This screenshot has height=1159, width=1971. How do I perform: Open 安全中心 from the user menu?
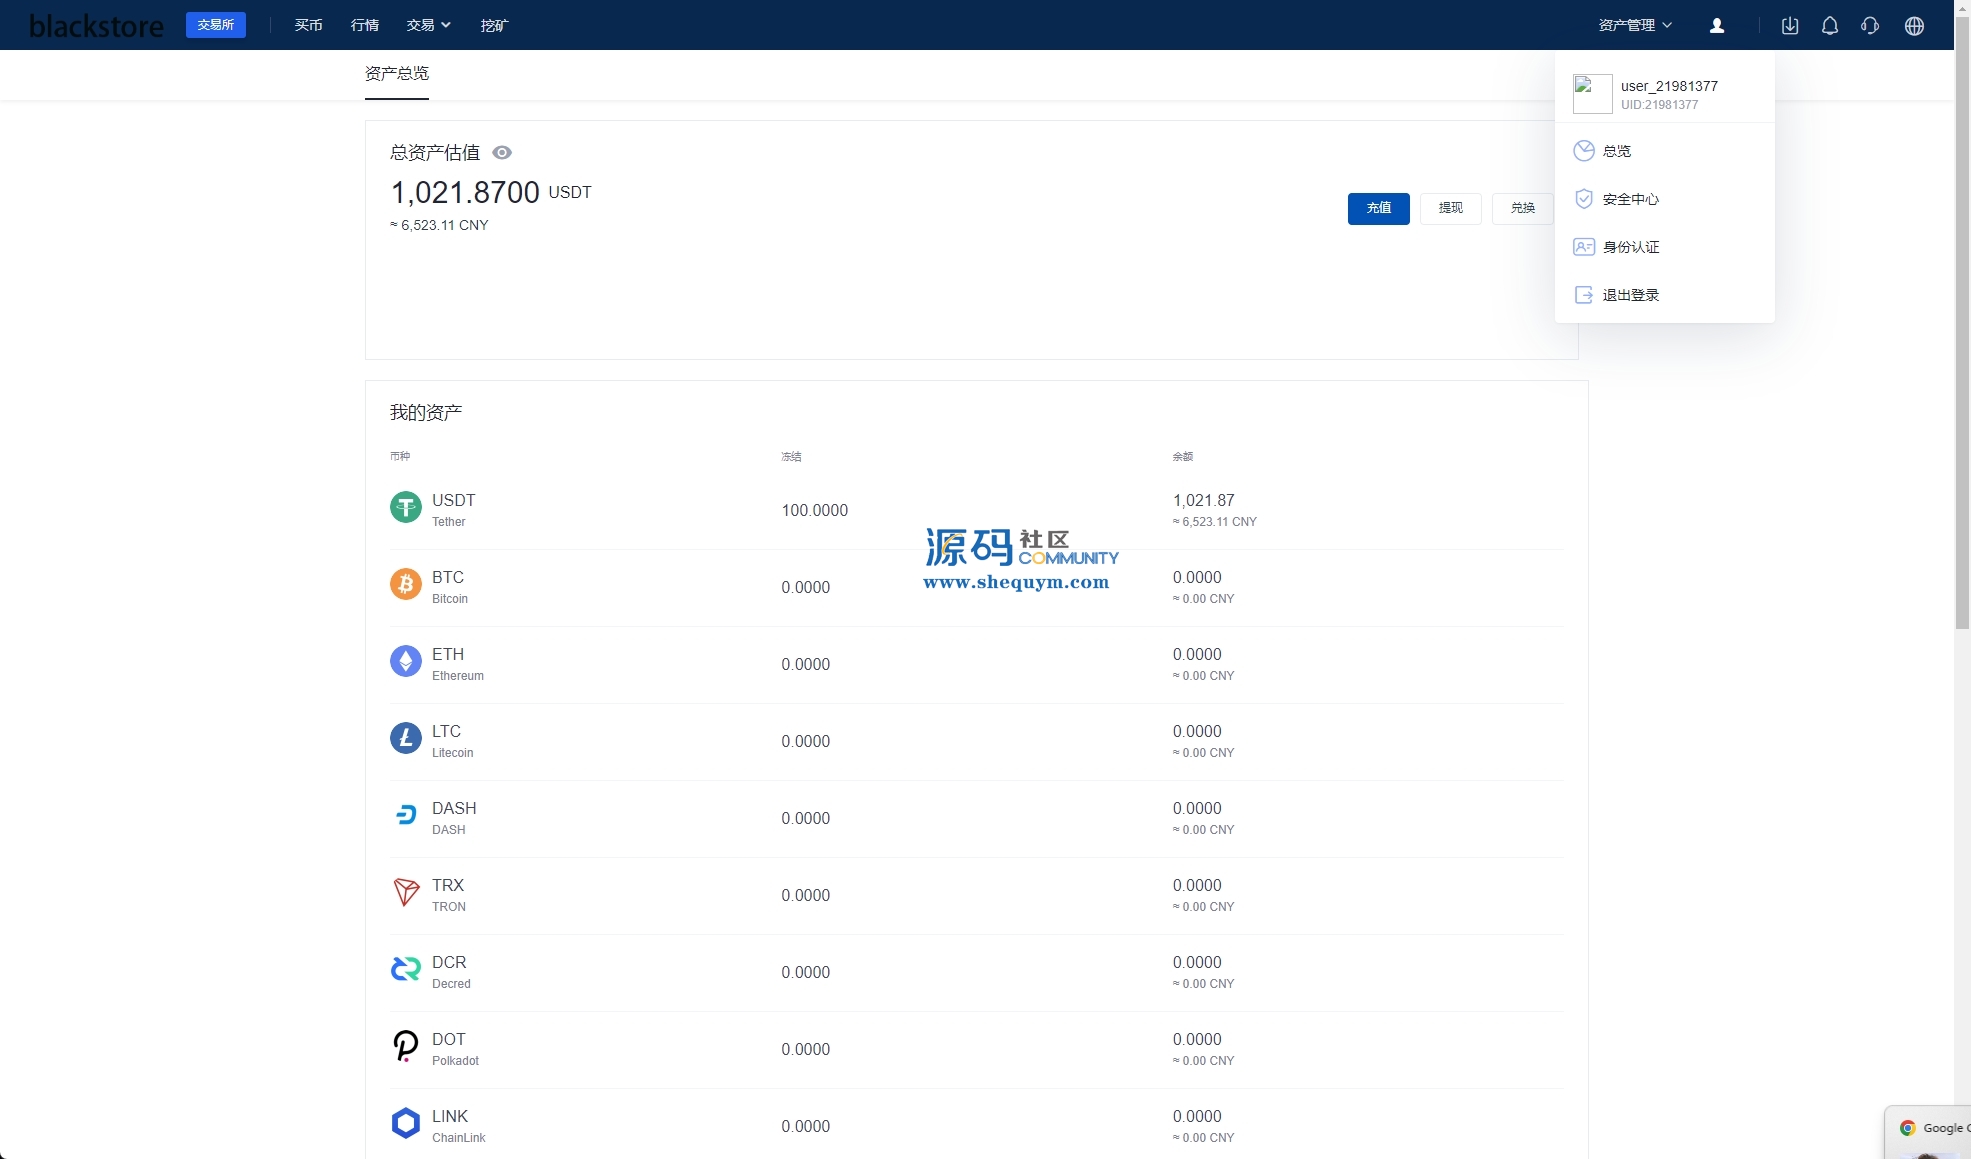[1630, 199]
